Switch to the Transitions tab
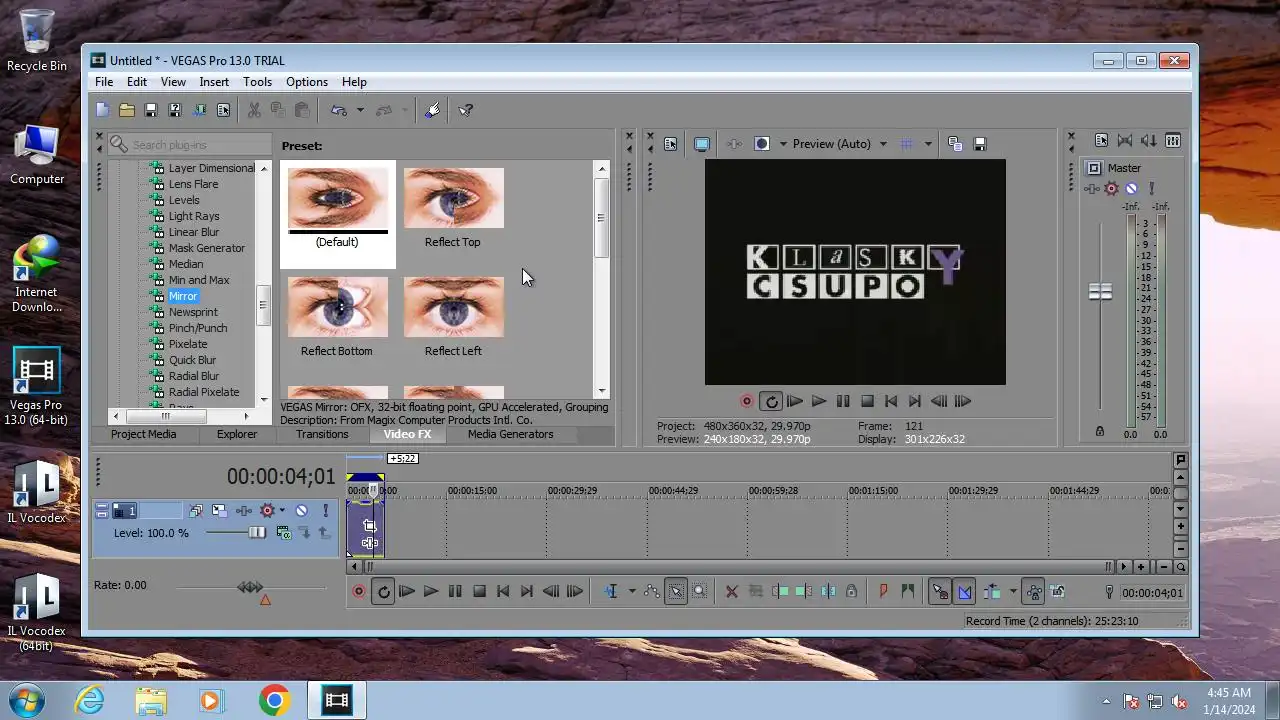1280x720 pixels. [322, 434]
